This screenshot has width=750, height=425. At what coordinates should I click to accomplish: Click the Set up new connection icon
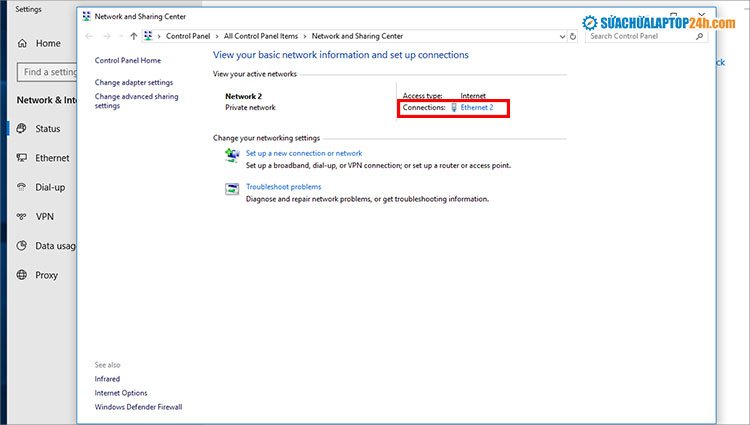(x=232, y=155)
